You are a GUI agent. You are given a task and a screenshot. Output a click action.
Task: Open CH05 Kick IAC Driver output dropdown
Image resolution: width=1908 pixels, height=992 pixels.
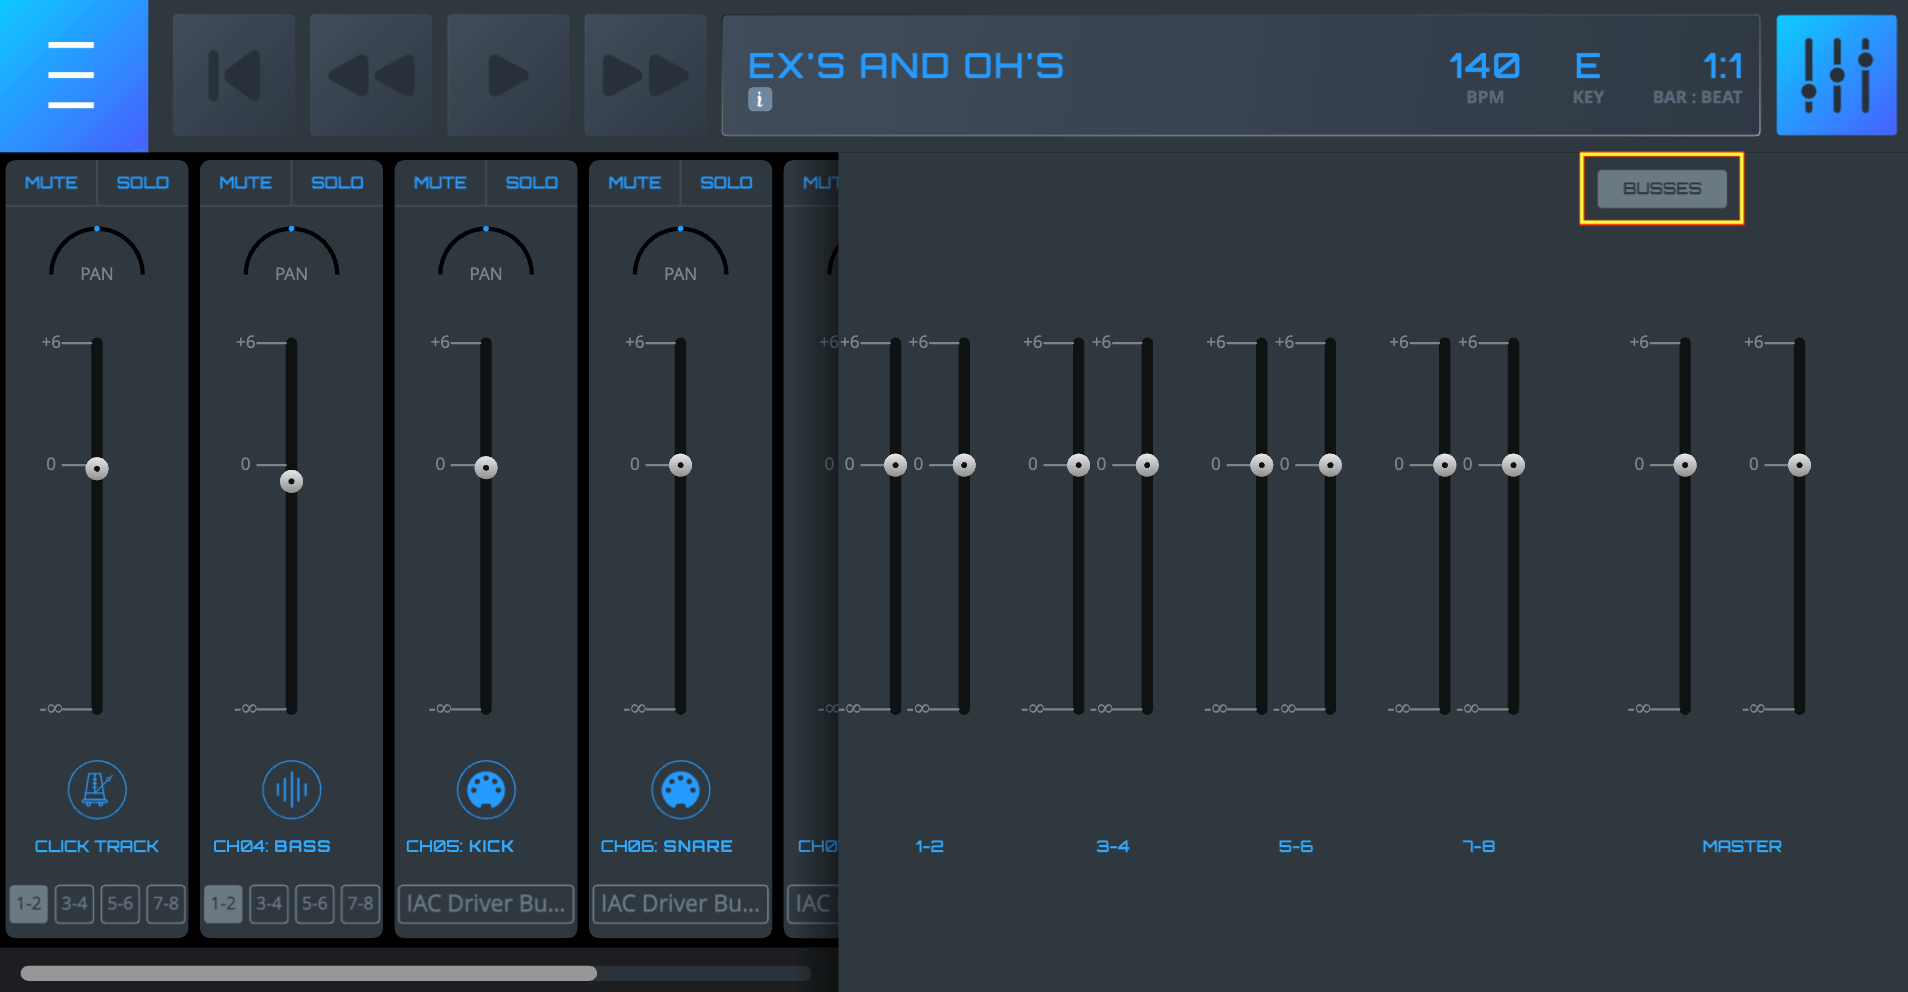[x=486, y=903]
